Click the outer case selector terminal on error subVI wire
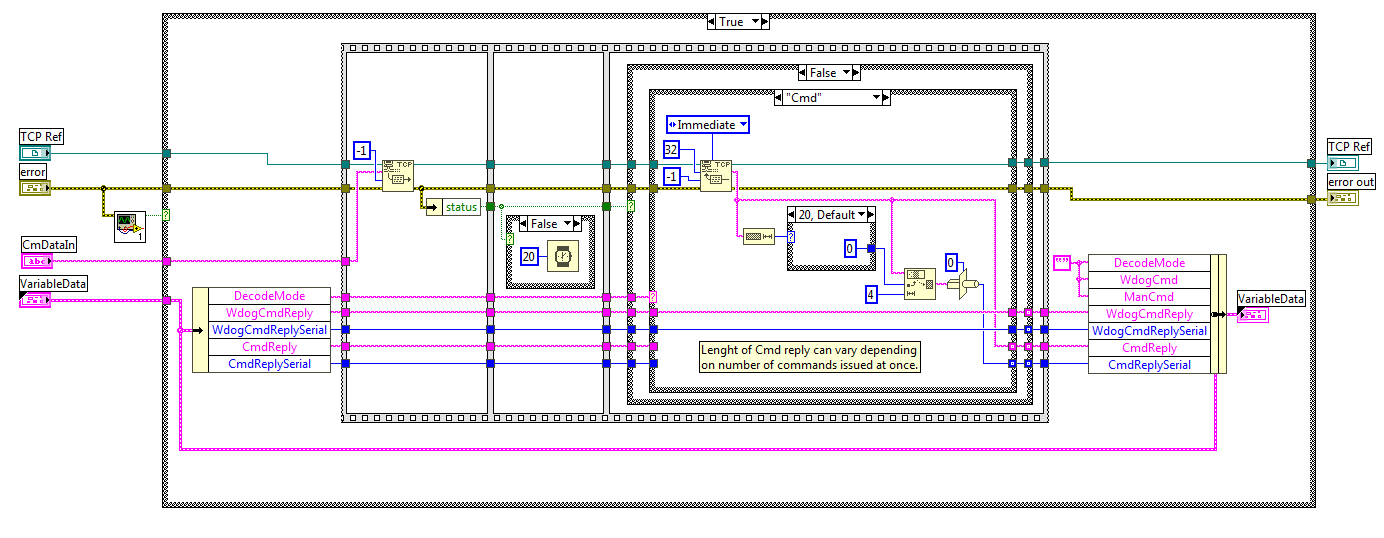This screenshot has height=538, width=1384. click(x=166, y=215)
